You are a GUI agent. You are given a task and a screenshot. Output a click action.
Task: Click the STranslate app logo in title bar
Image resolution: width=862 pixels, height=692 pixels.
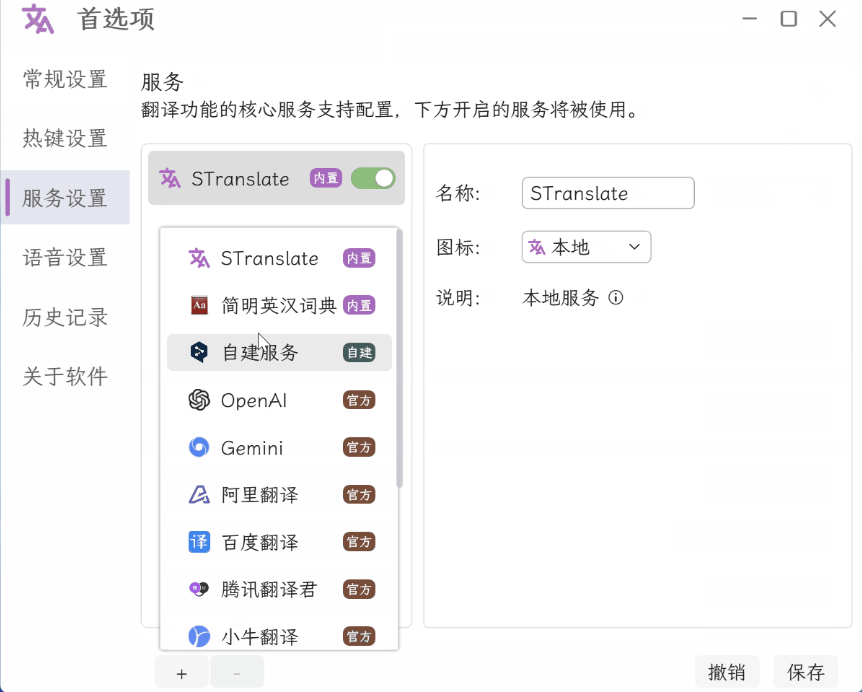37,19
